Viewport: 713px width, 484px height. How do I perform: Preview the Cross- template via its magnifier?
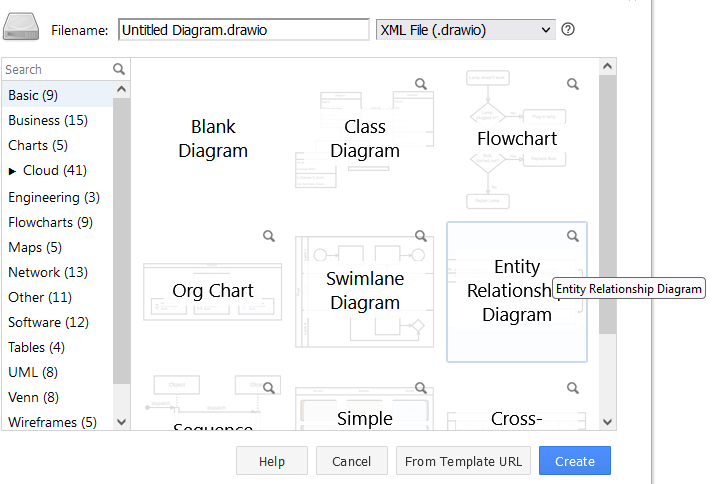coord(573,388)
